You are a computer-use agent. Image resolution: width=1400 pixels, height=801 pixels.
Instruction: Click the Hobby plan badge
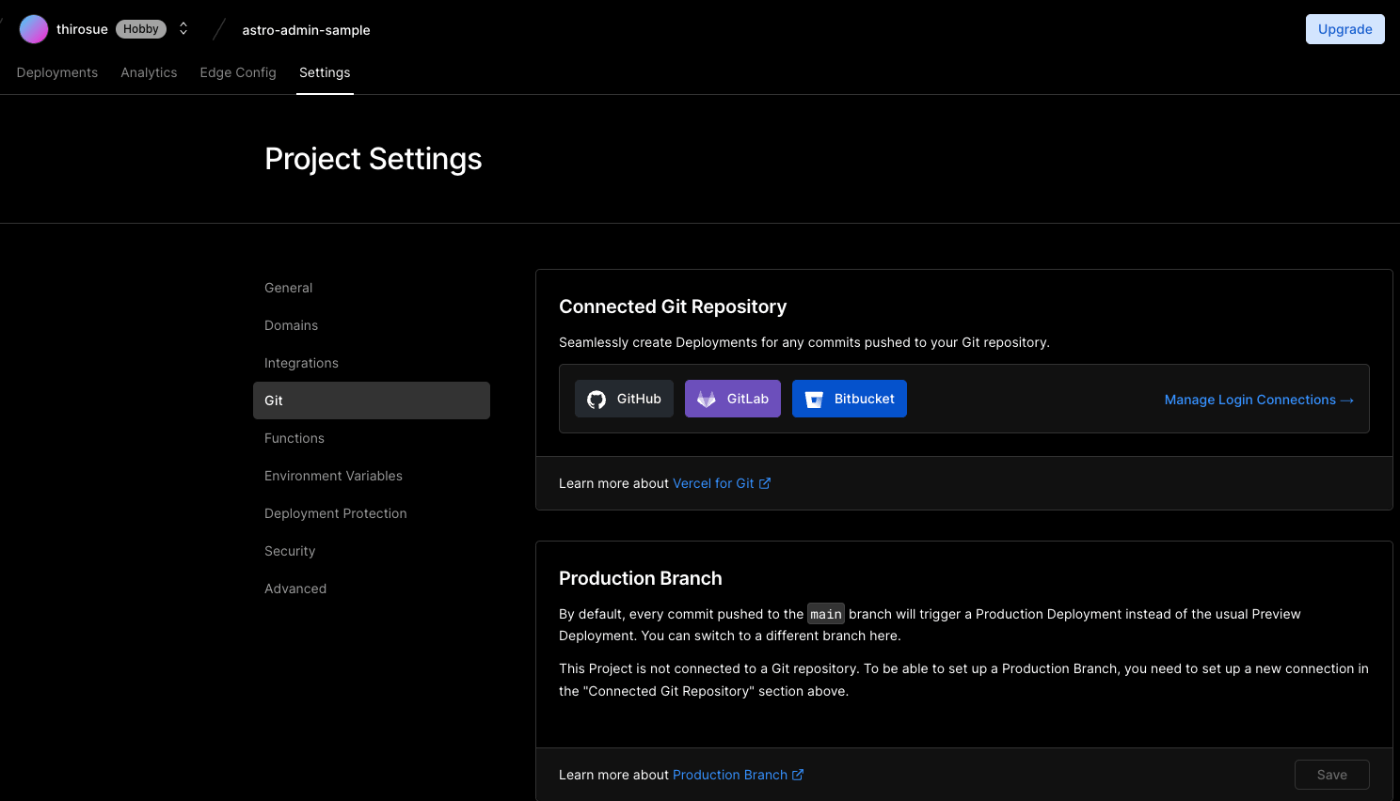coord(141,29)
